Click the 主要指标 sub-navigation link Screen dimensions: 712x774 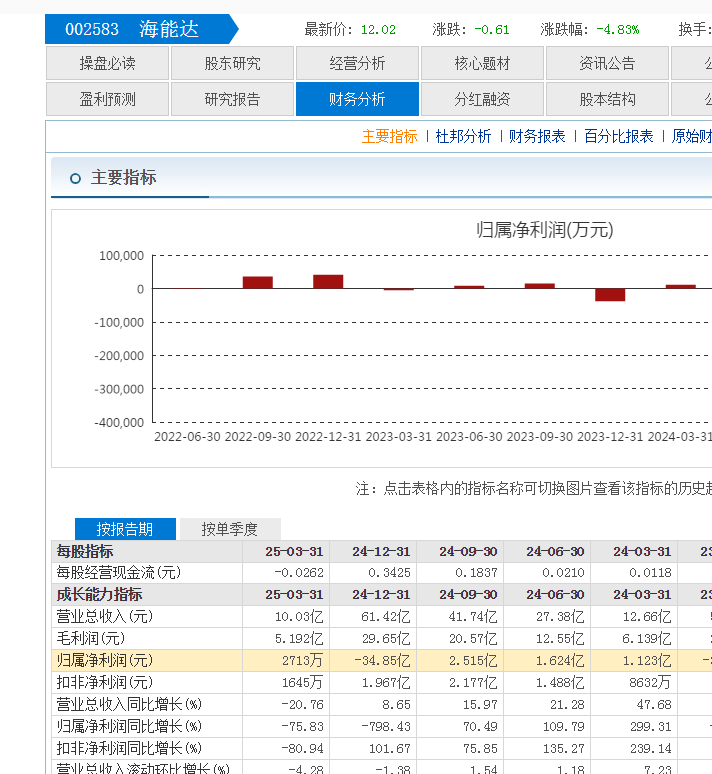click(390, 136)
